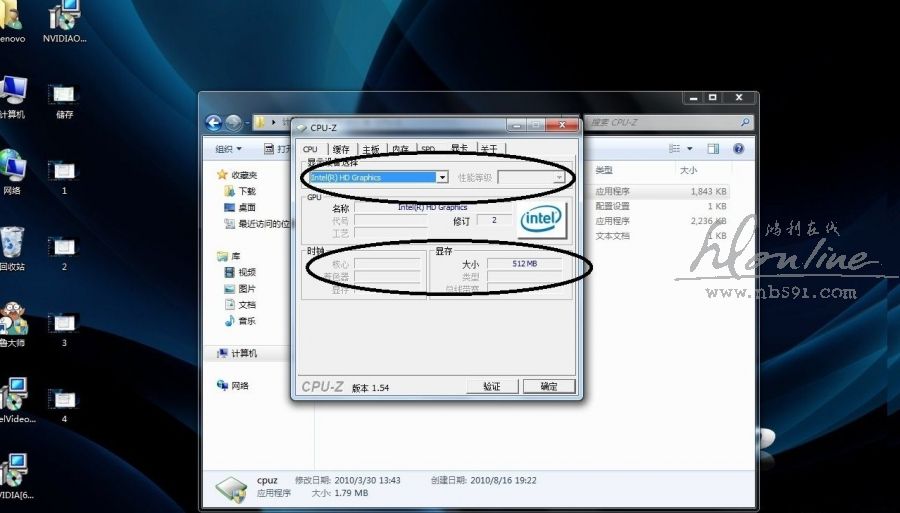The width and height of the screenshot is (900, 513).
Task: Expand the 组织 (Organize) menu dropdown
Action: (229, 149)
